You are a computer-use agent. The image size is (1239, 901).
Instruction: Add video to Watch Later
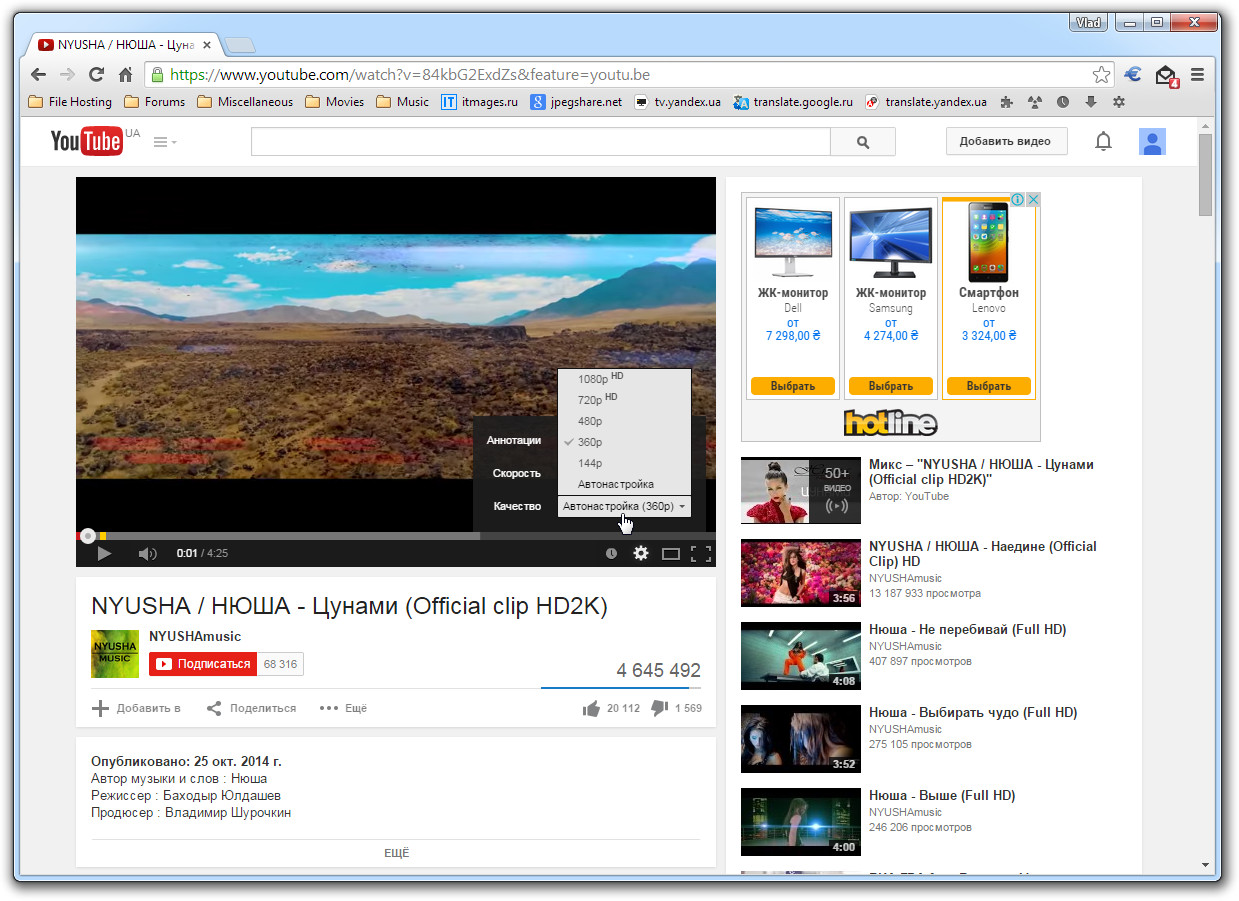click(x=611, y=553)
